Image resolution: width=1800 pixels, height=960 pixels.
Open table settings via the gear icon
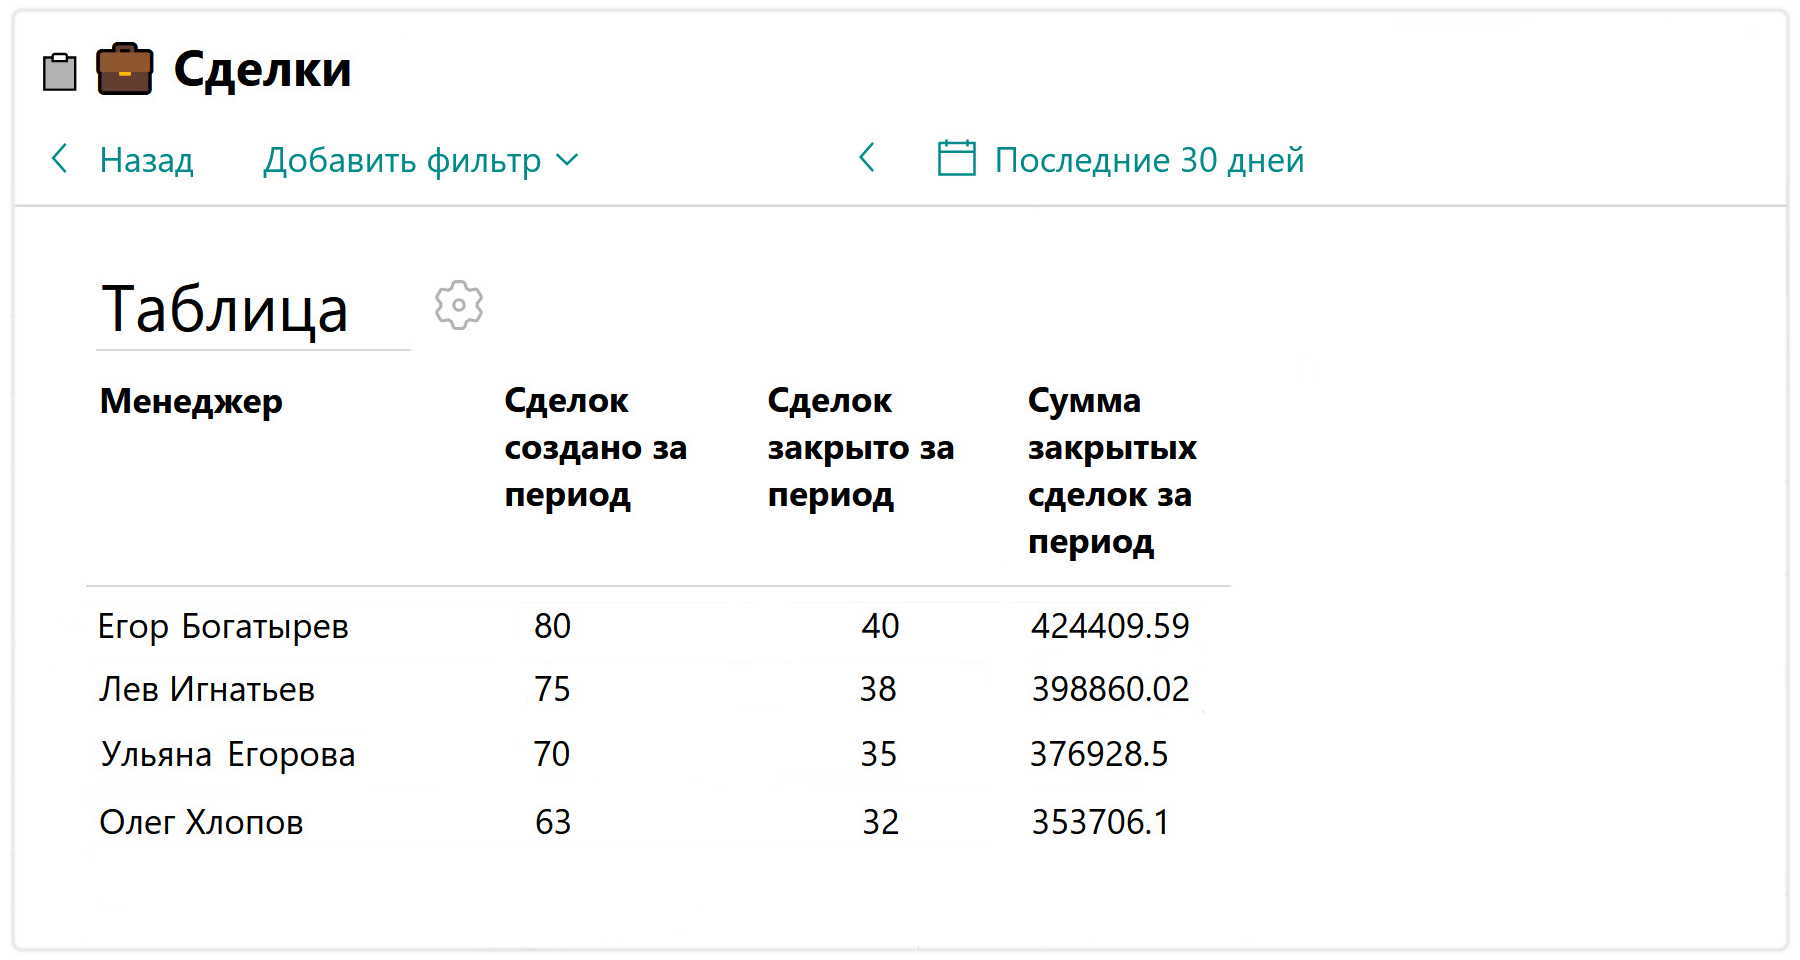459,305
